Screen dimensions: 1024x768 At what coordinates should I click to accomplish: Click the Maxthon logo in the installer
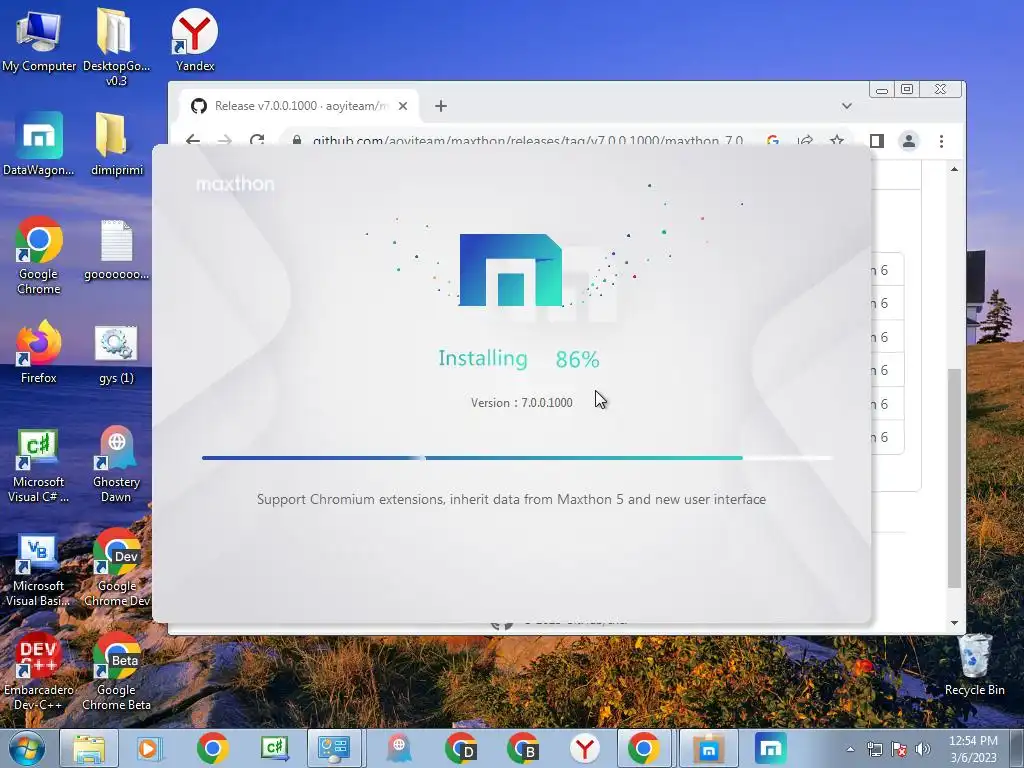tap(511, 269)
